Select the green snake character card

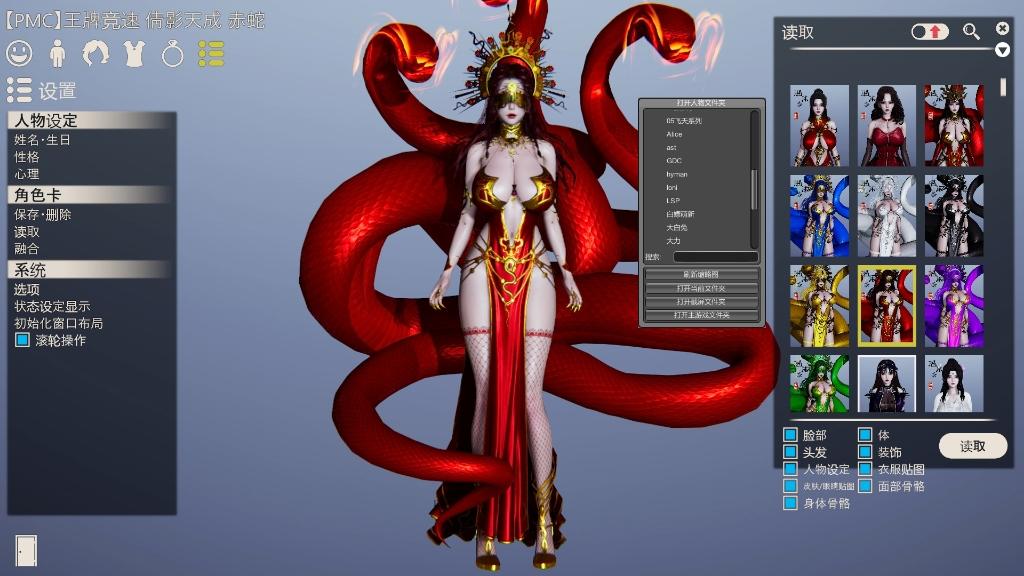819,383
